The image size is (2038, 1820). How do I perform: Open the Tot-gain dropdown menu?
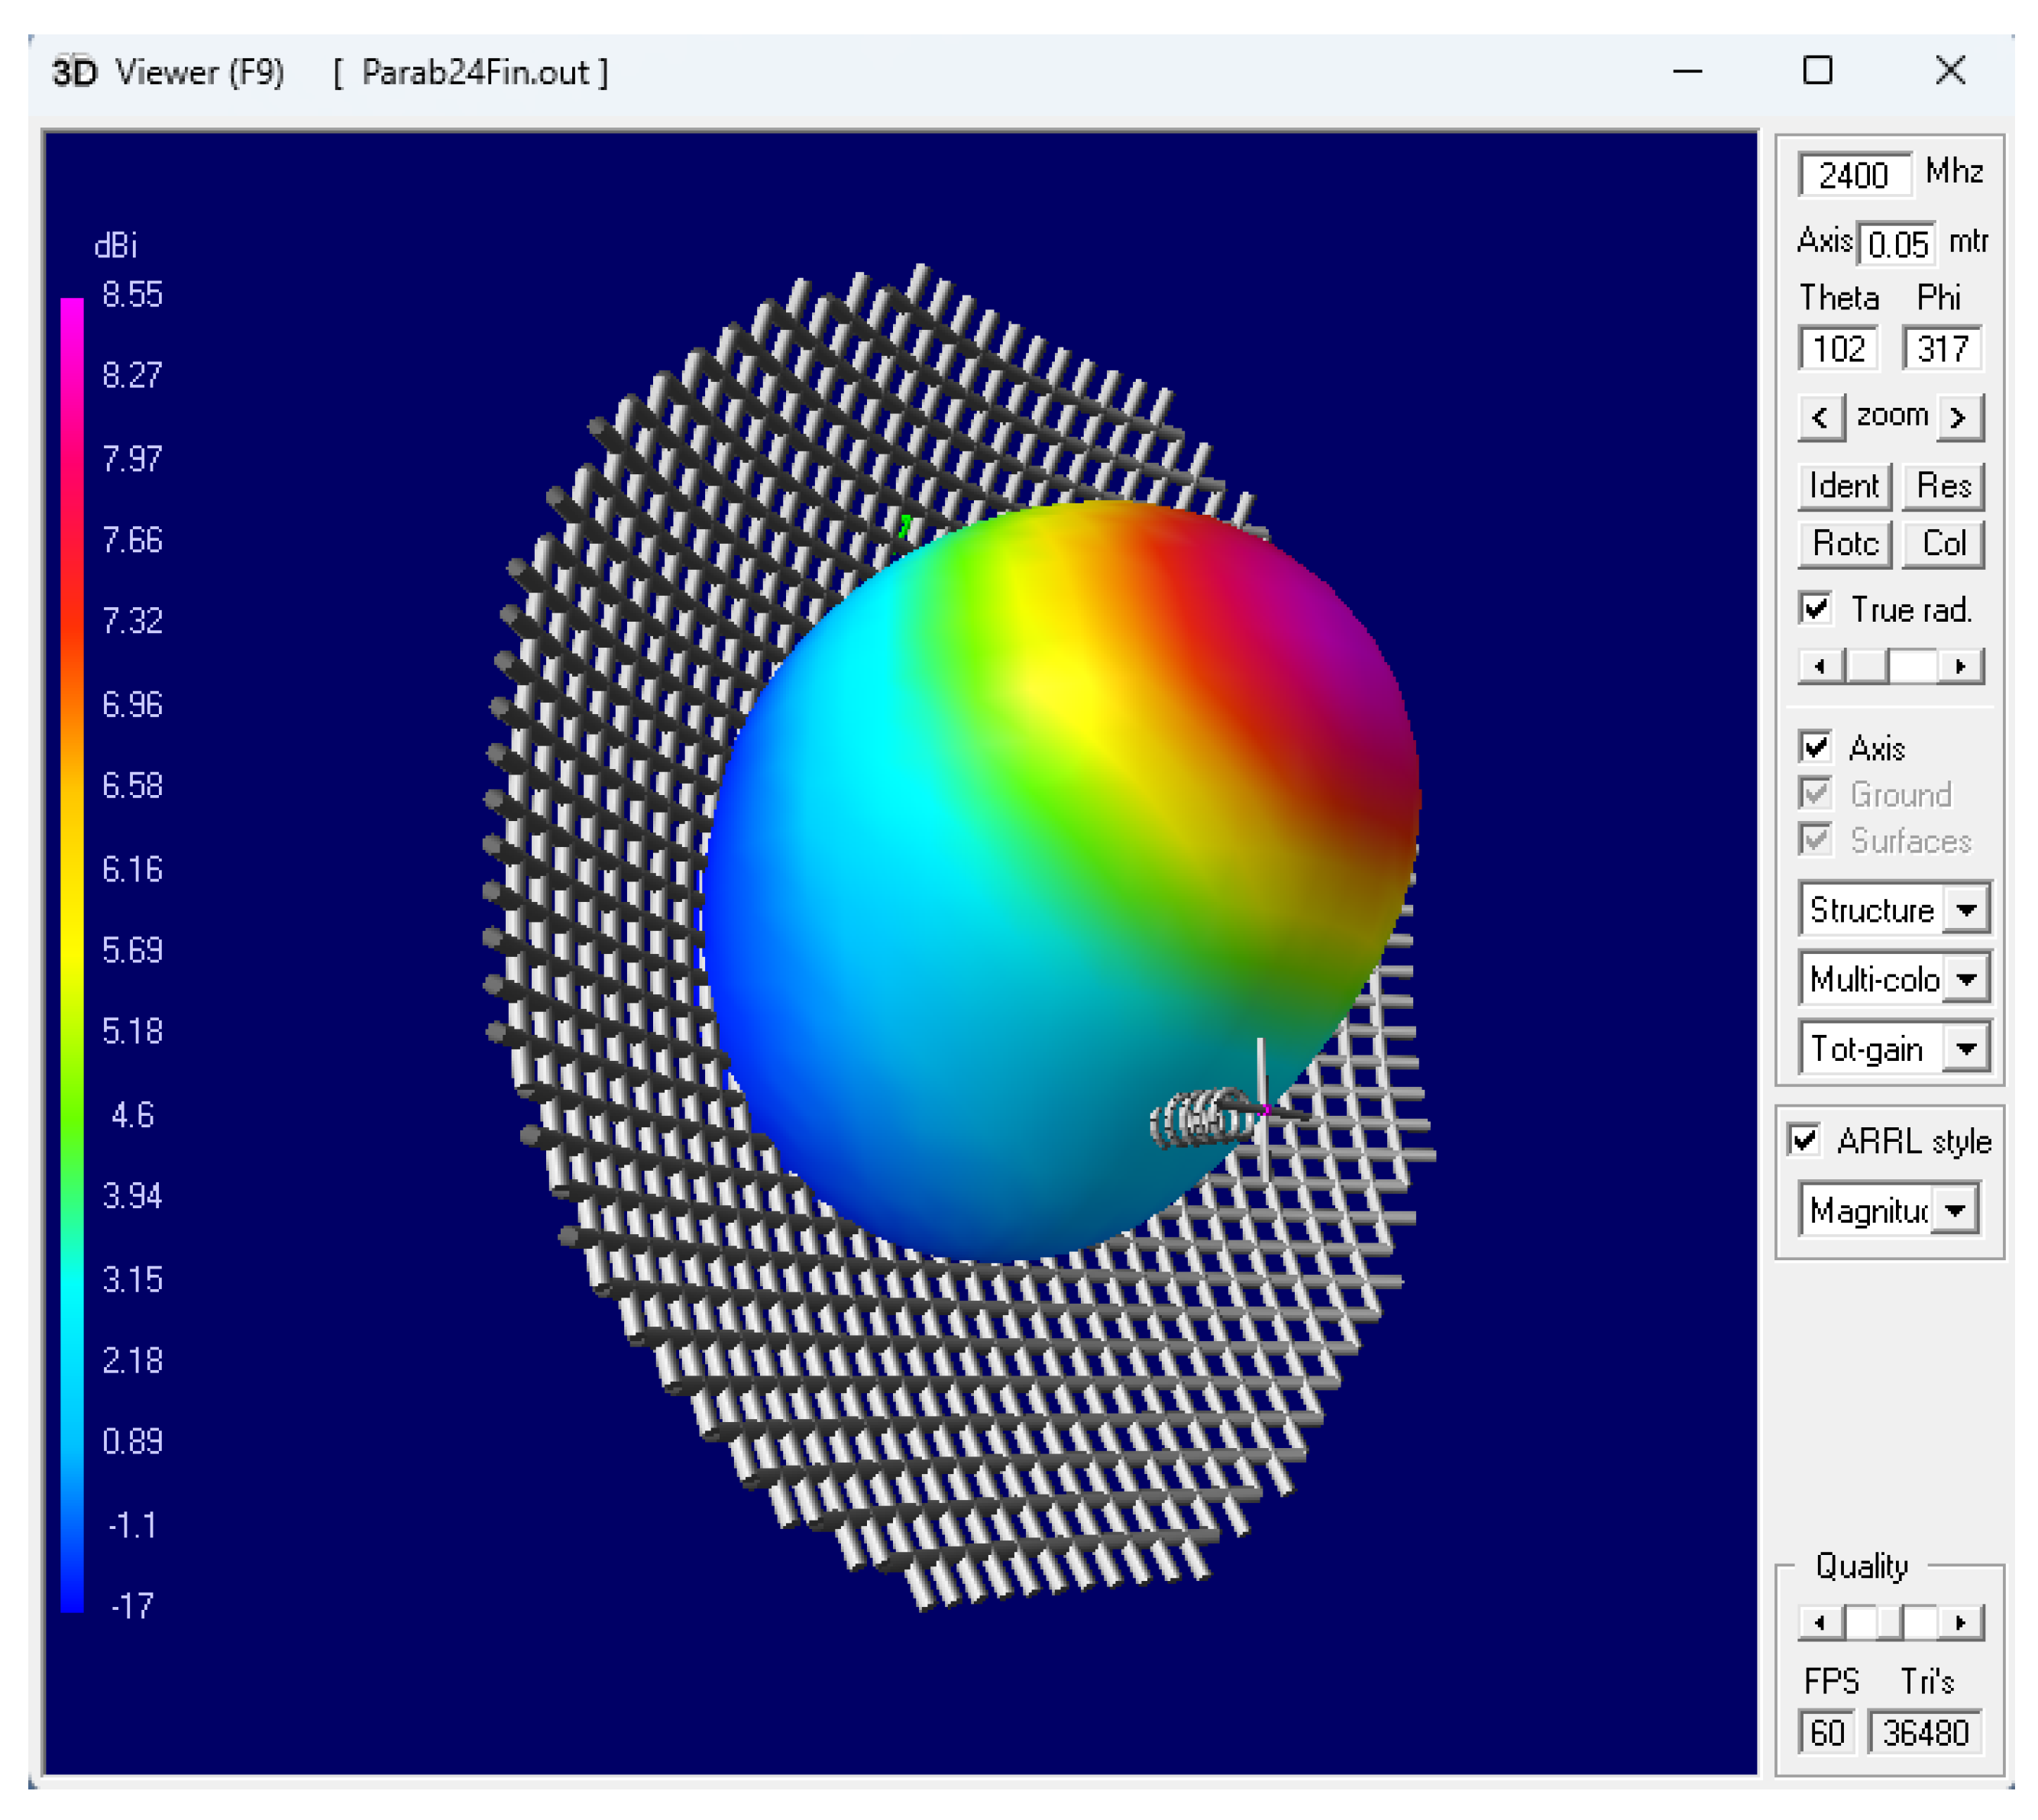click(x=1965, y=1048)
